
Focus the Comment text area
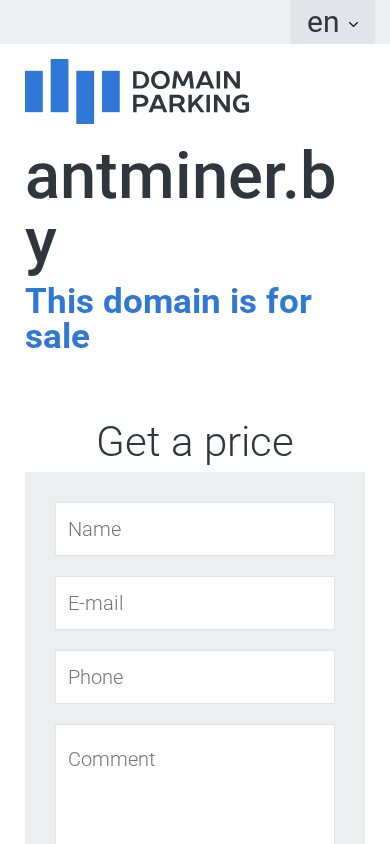coord(195,784)
